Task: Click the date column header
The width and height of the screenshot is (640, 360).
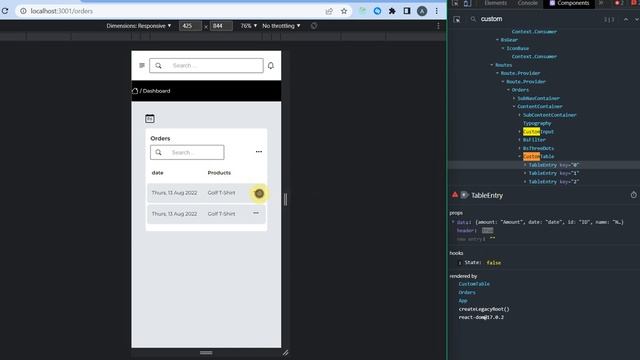Action: (x=158, y=173)
